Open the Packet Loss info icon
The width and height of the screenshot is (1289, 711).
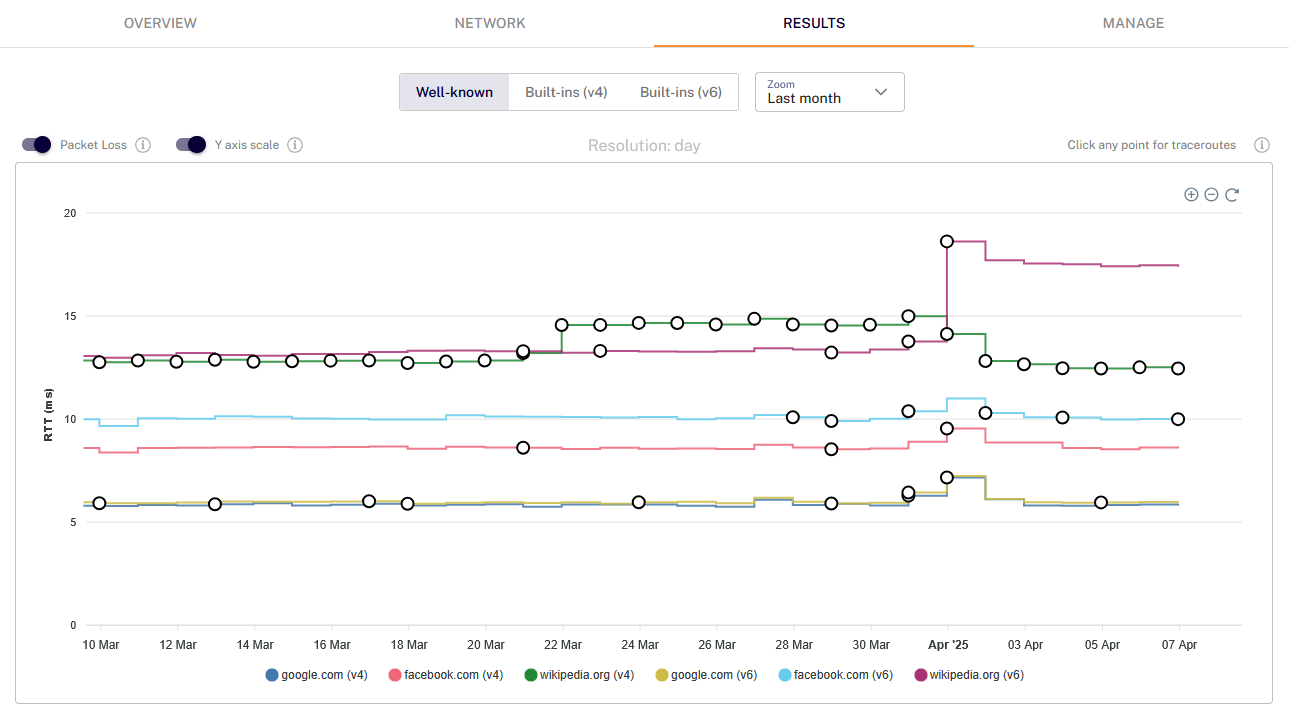(x=143, y=145)
